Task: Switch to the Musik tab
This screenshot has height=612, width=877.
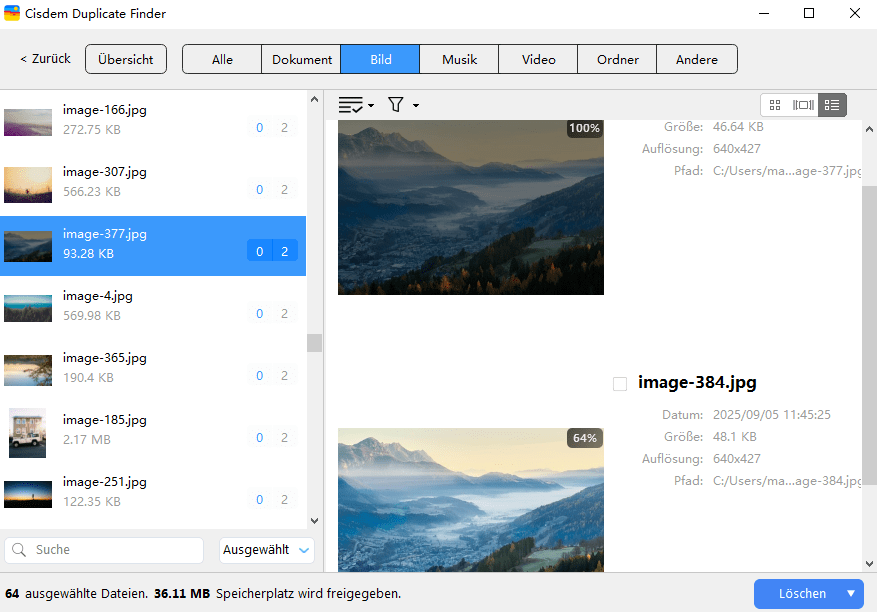Action: [459, 60]
